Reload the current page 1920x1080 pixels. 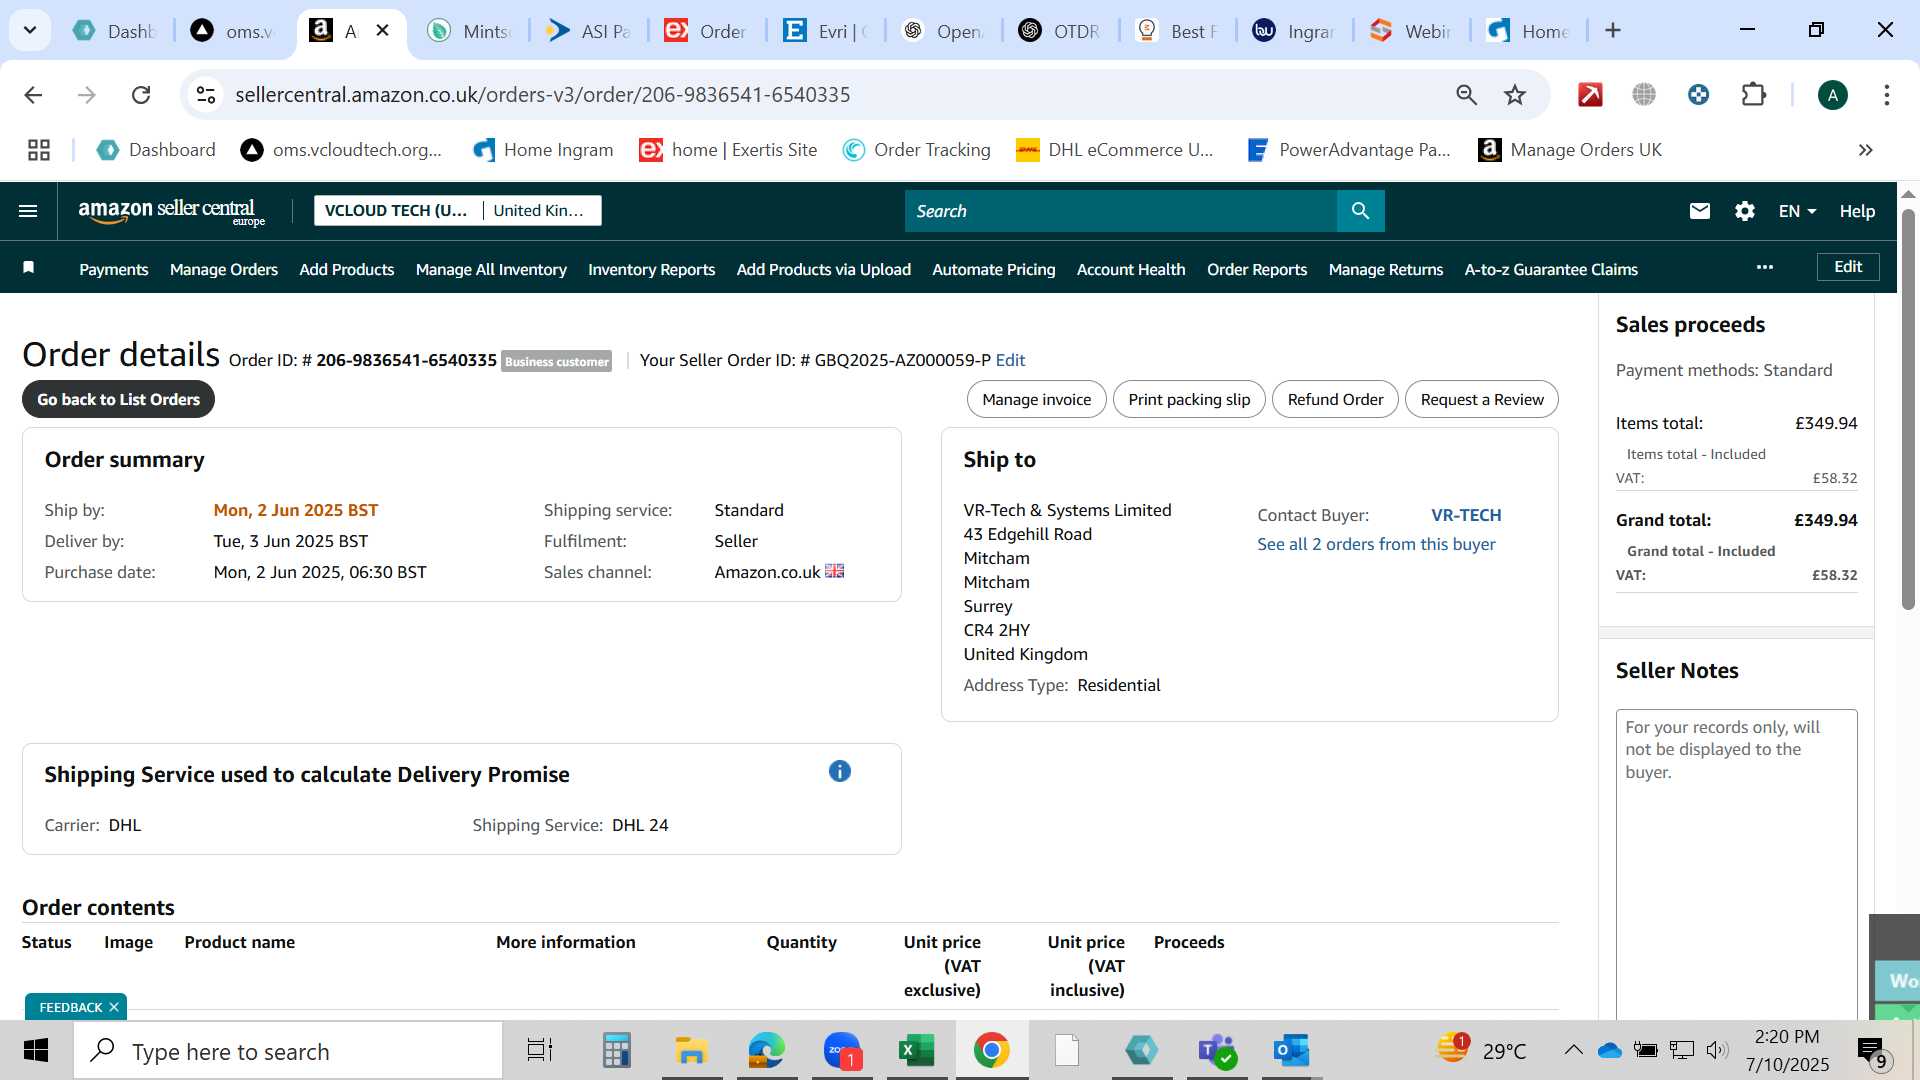tap(141, 95)
